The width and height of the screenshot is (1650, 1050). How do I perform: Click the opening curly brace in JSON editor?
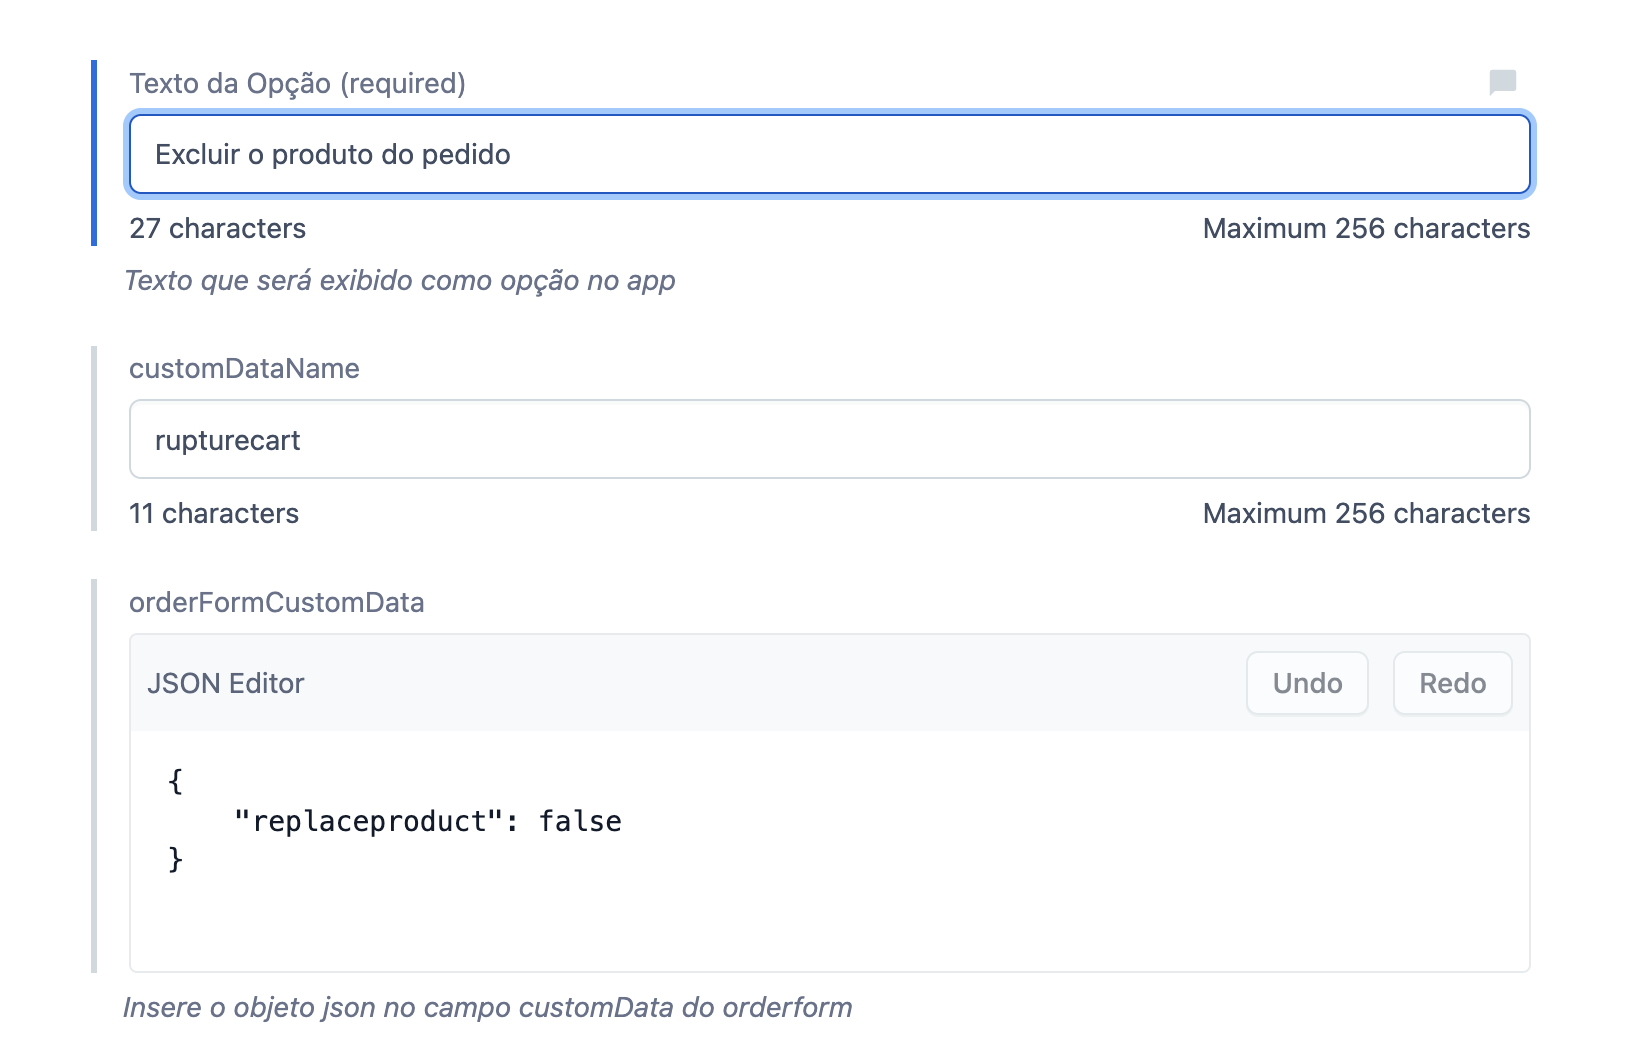coord(176,781)
